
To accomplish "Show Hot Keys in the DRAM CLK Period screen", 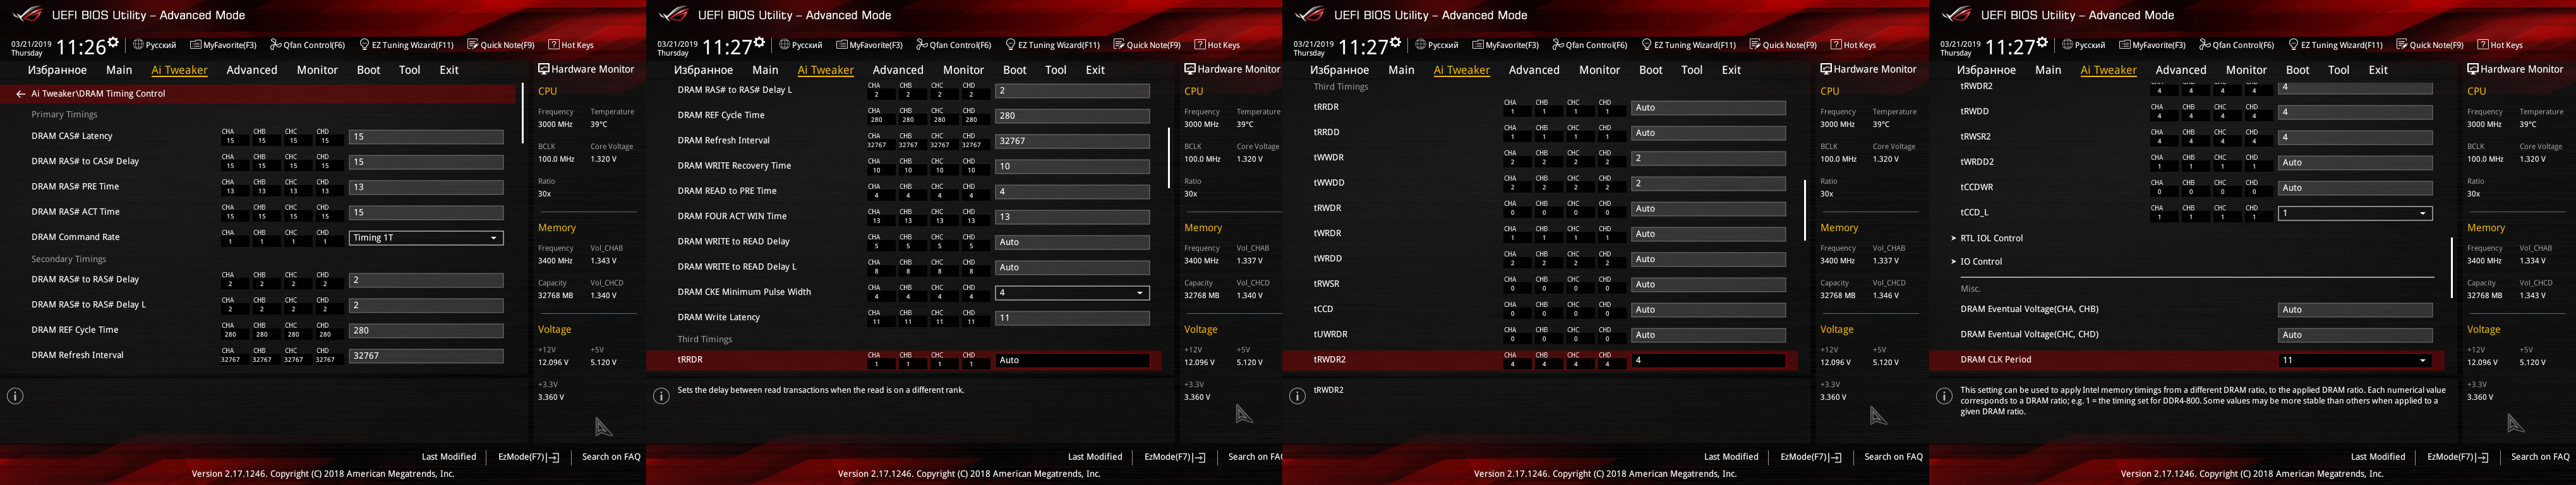I will pos(2499,45).
